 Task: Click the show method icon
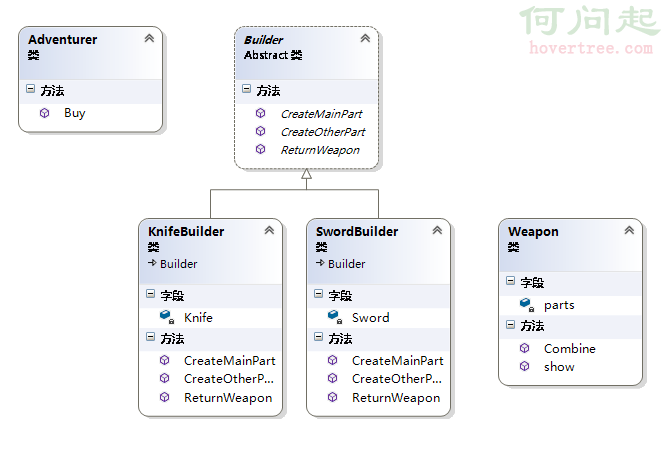pos(524,366)
